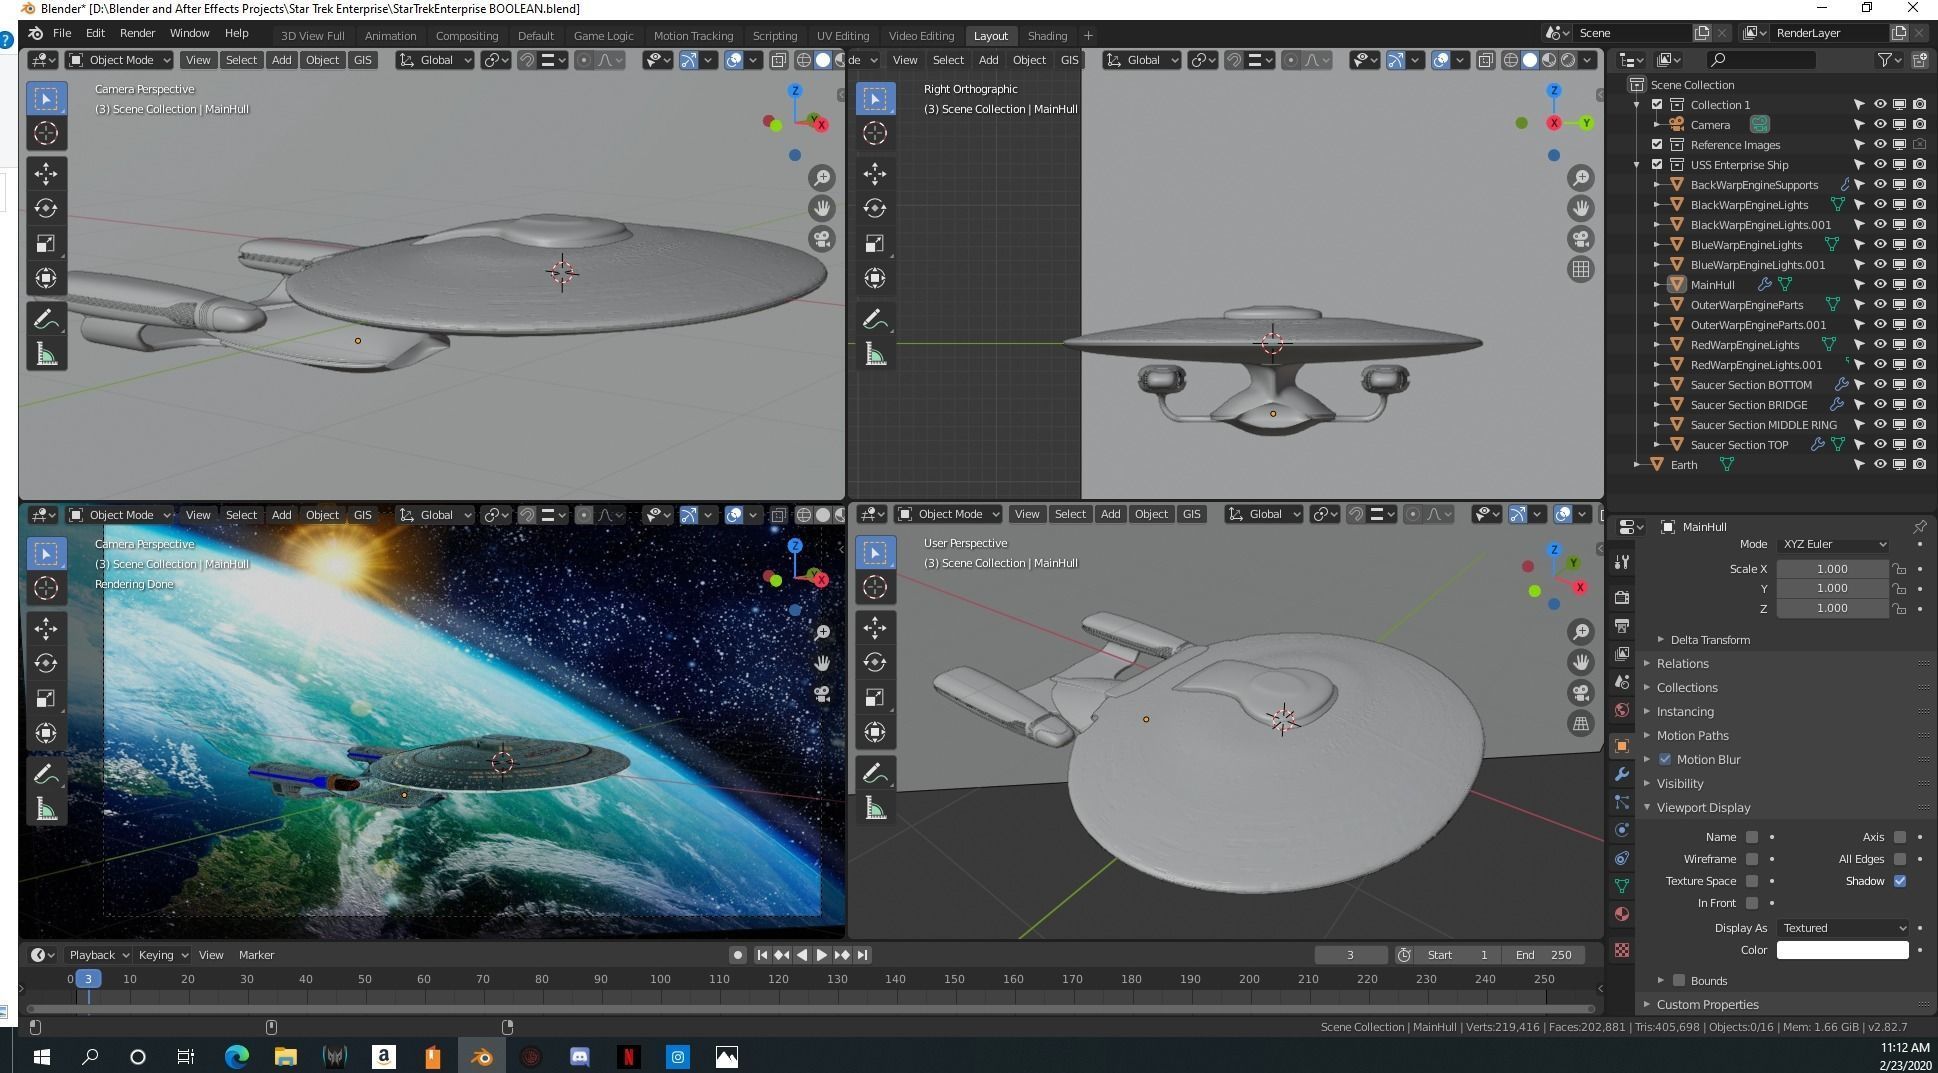Uncheck the Reference Images collection checkbox
1938x1073 pixels.
1657,145
